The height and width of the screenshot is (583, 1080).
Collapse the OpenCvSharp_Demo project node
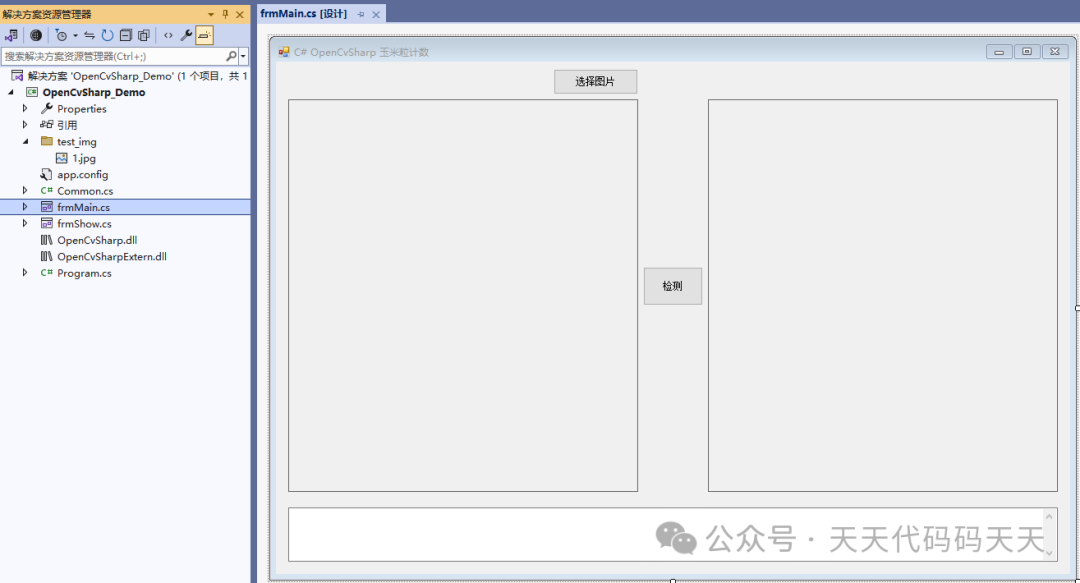click(11, 92)
